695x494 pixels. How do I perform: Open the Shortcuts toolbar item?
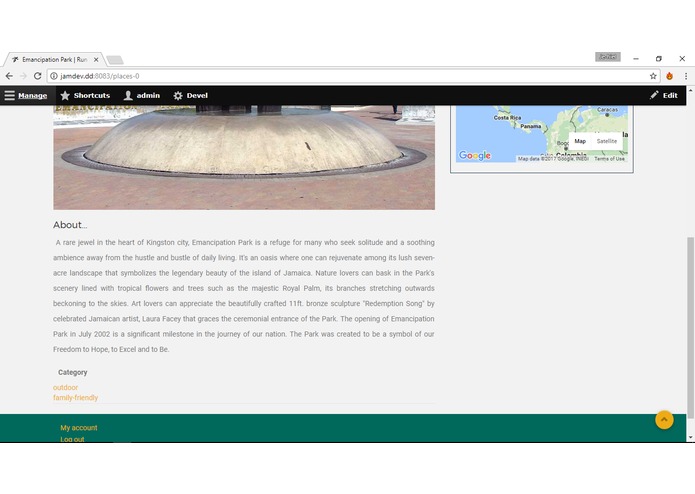pyautogui.click(x=85, y=96)
